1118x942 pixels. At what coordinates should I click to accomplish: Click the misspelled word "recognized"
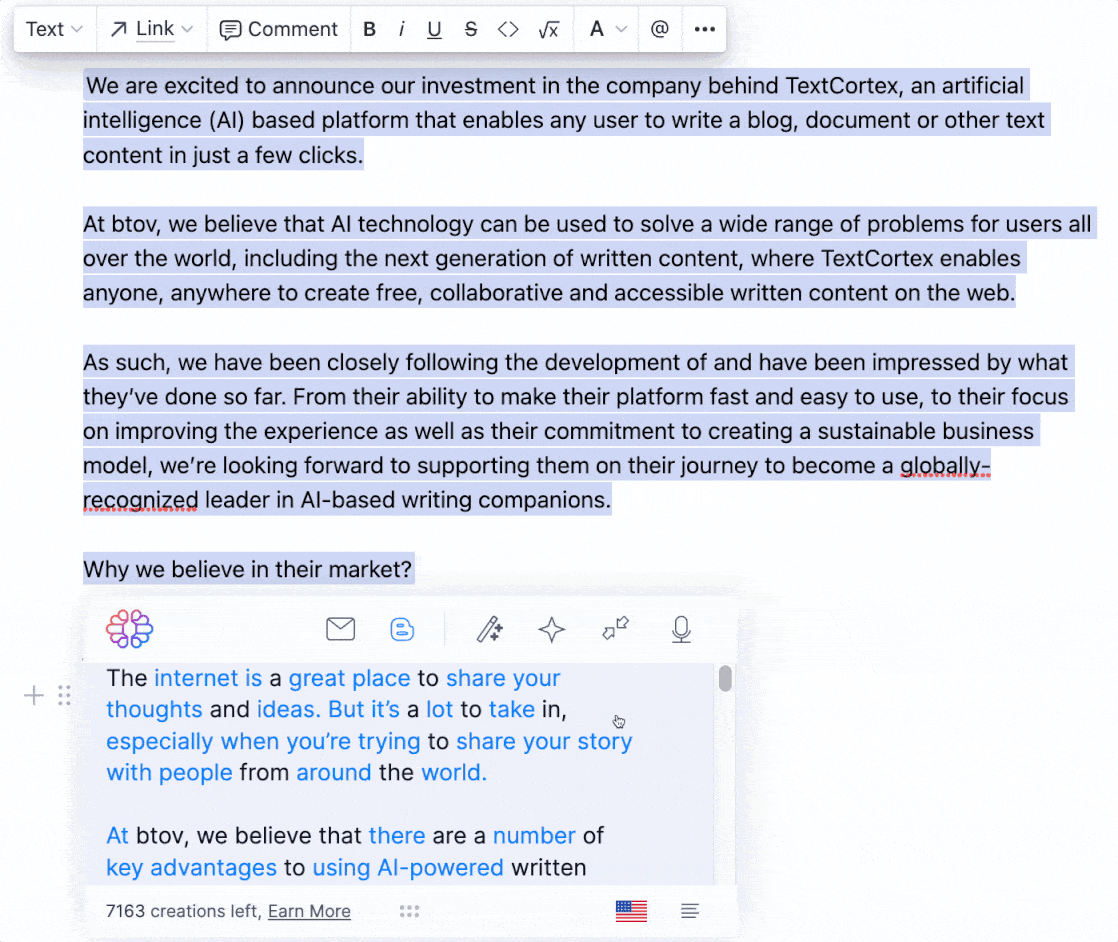(140, 500)
